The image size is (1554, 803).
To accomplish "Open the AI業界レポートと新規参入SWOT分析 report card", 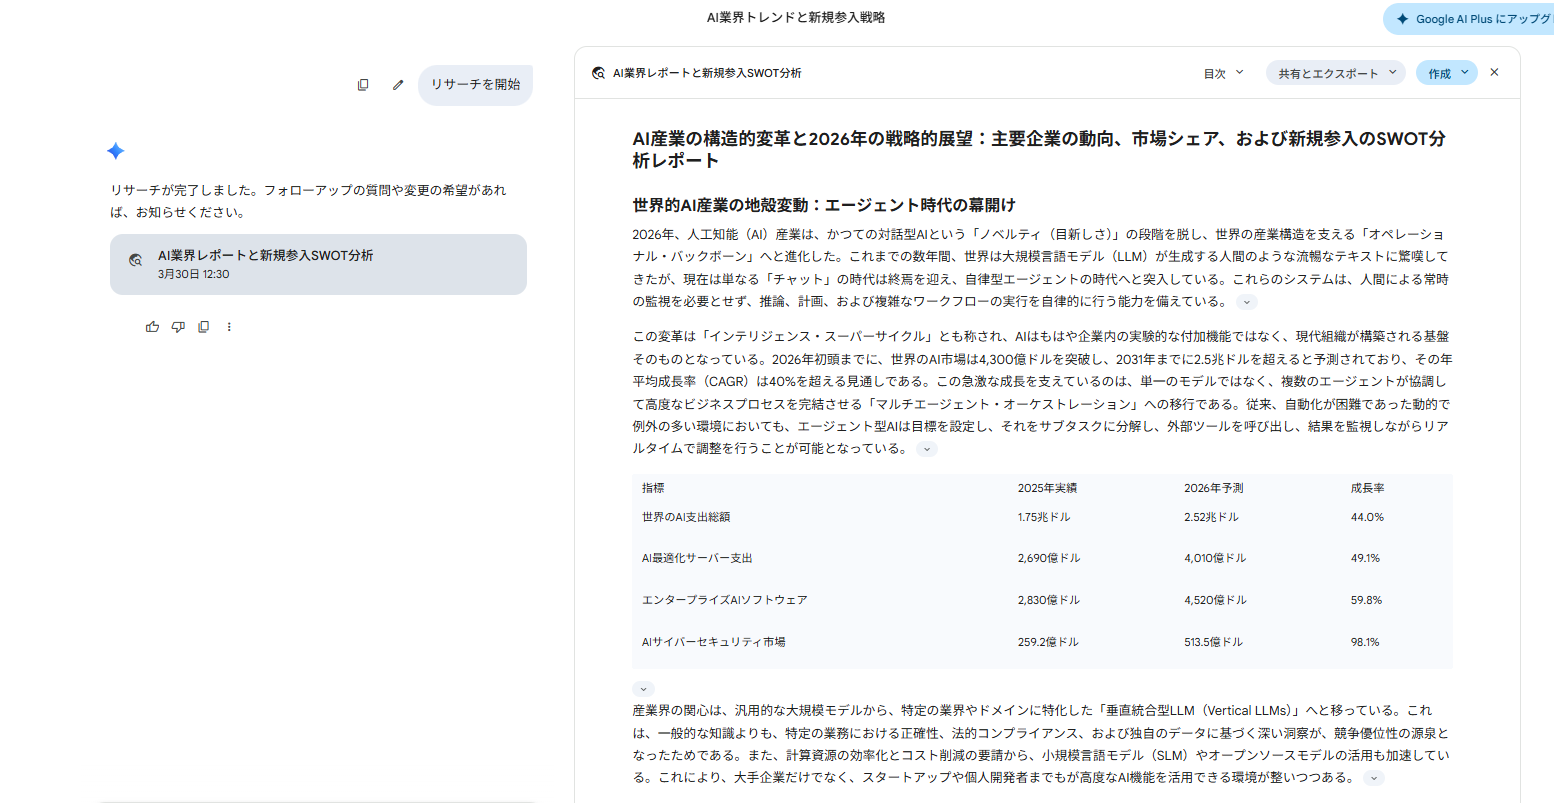I will 318,264.
